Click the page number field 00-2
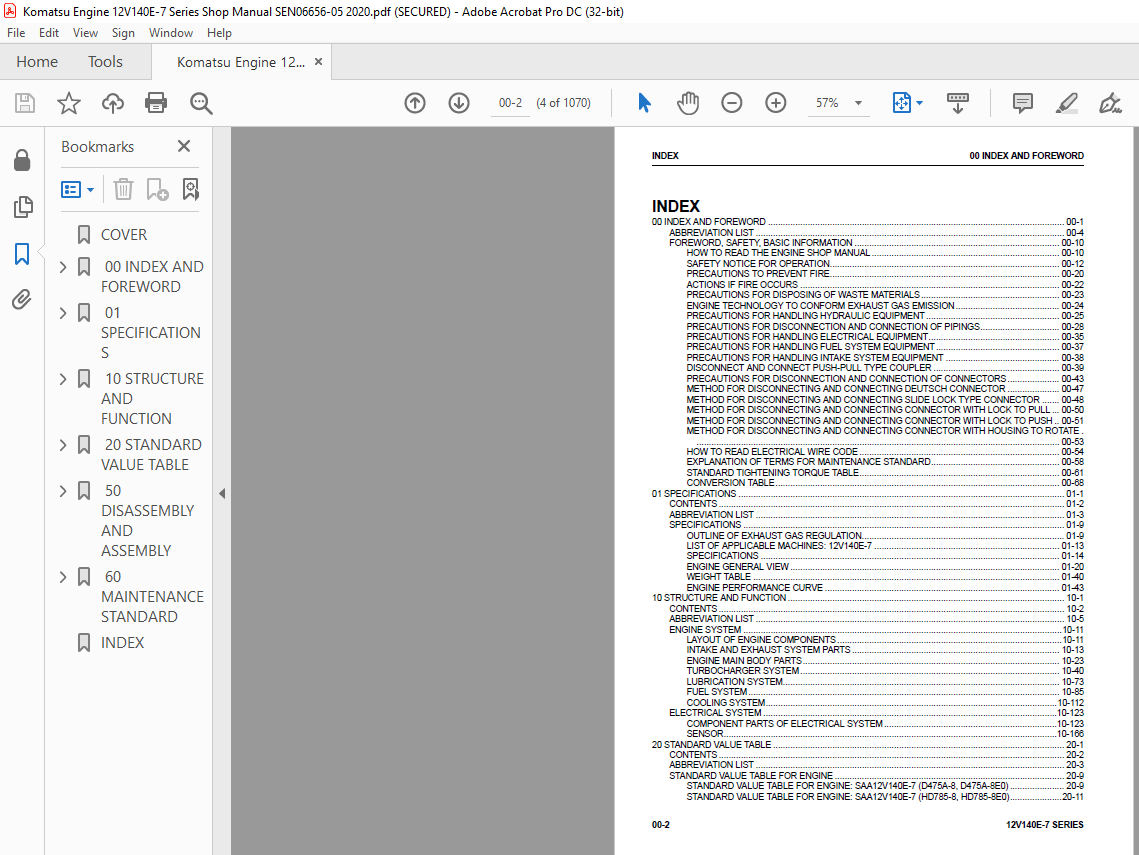The height and width of the screenshot is (855, 1139). [x=510, y=103]
